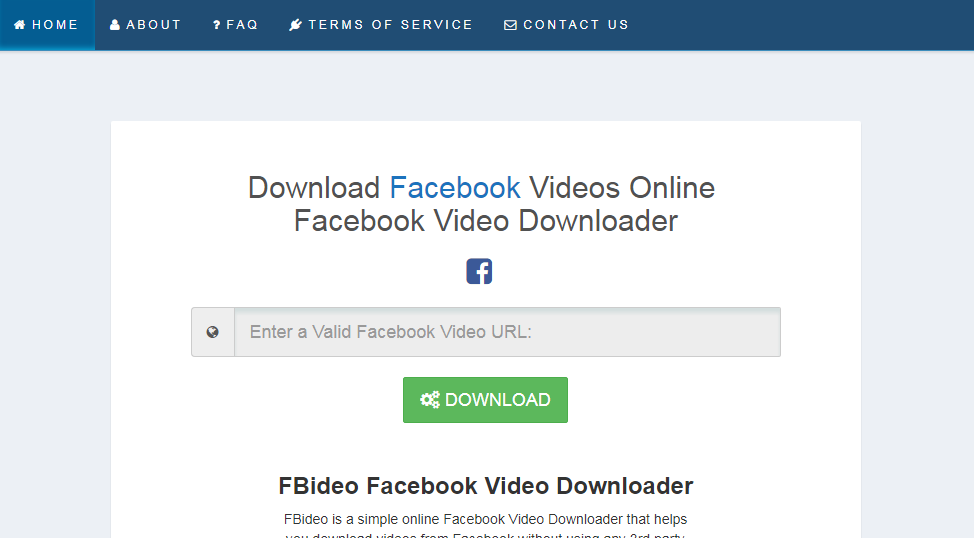Click the house icon beside Home

coord(20,25)
